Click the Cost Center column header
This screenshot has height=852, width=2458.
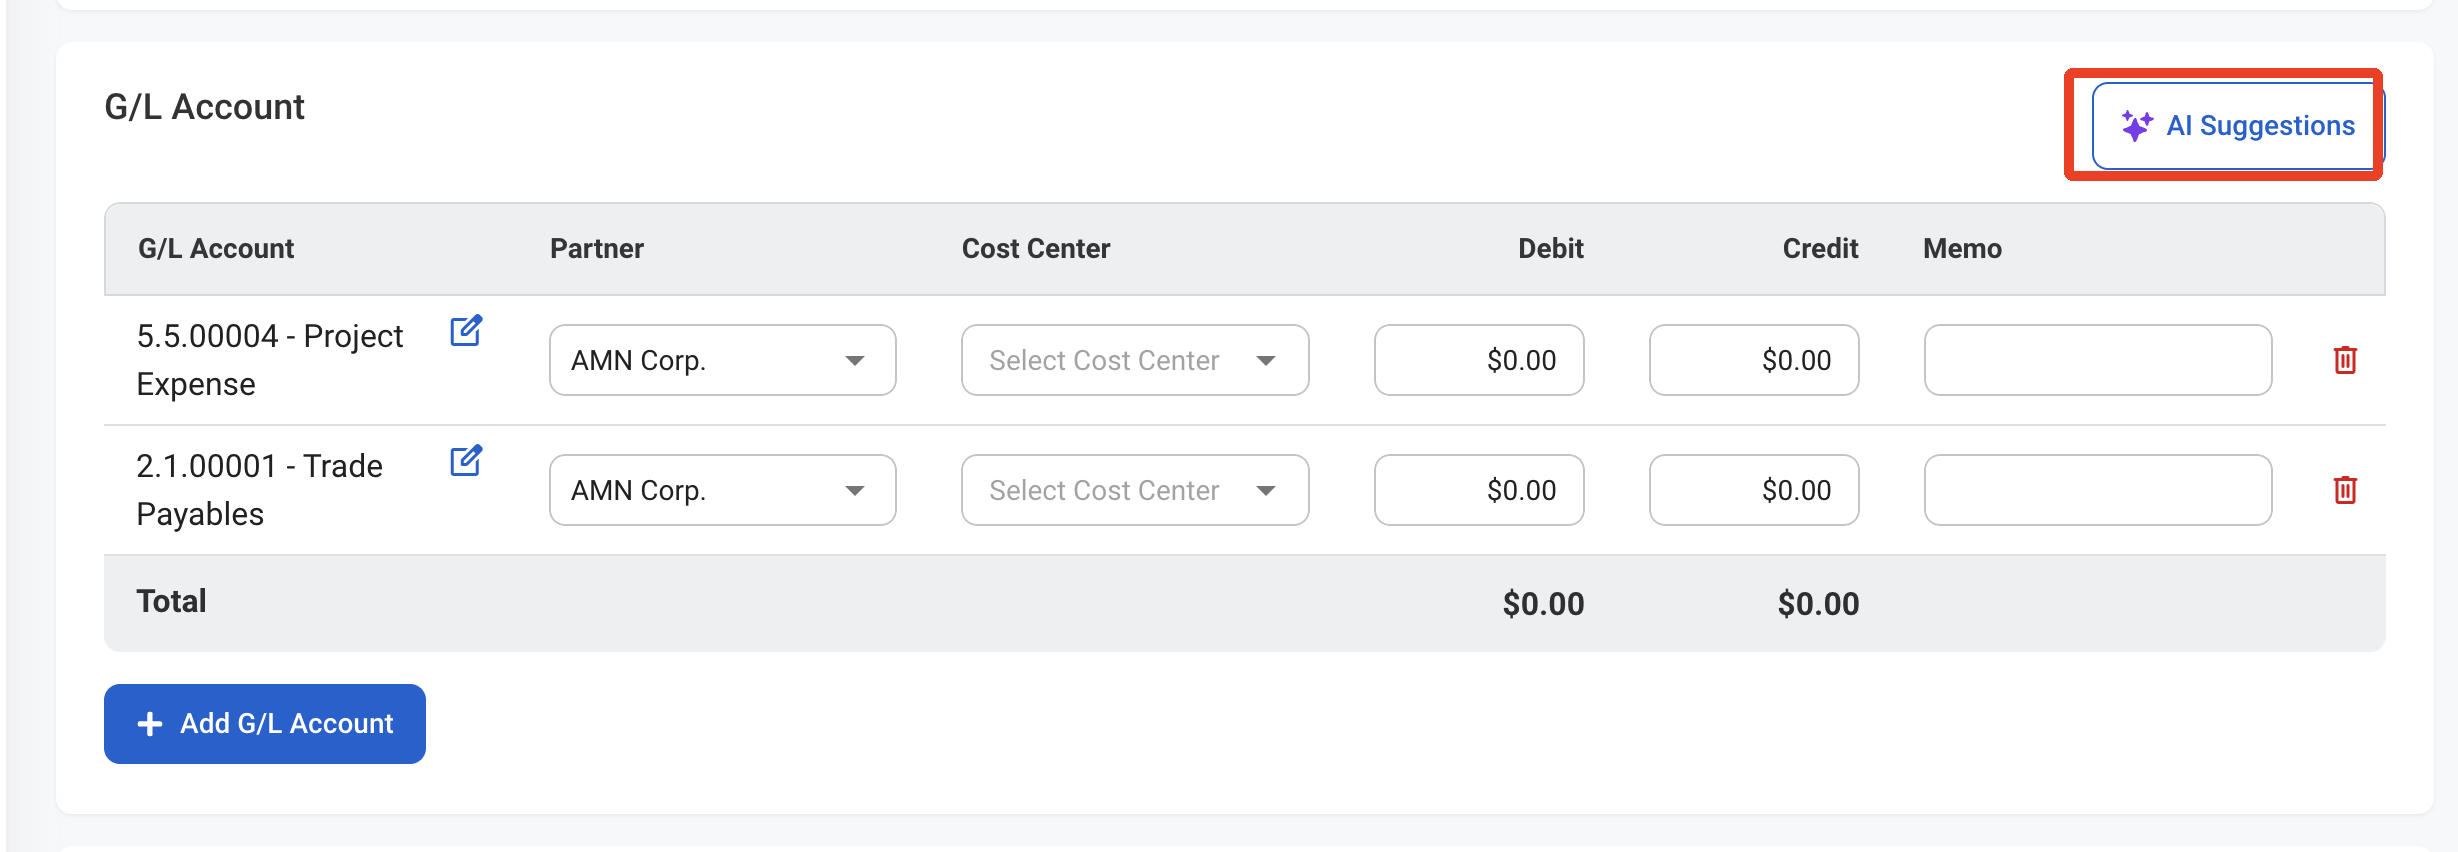(1036, 249)
